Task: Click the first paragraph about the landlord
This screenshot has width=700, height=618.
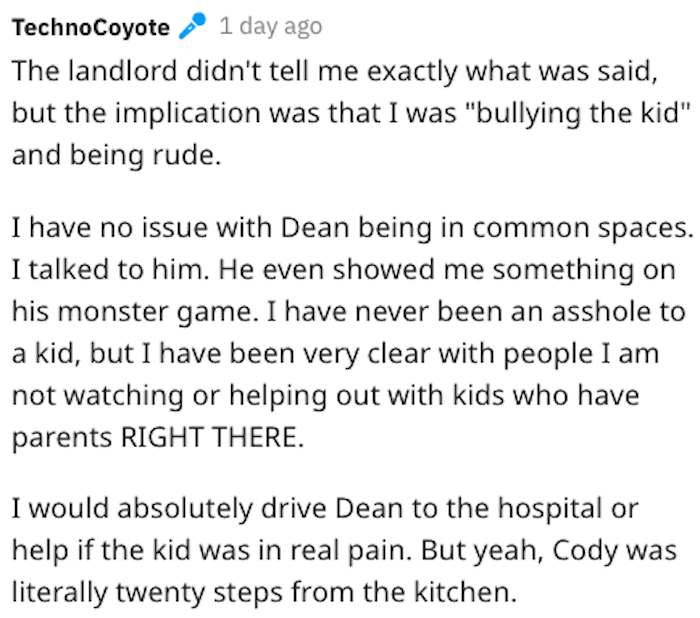Action: pos(351,113)
